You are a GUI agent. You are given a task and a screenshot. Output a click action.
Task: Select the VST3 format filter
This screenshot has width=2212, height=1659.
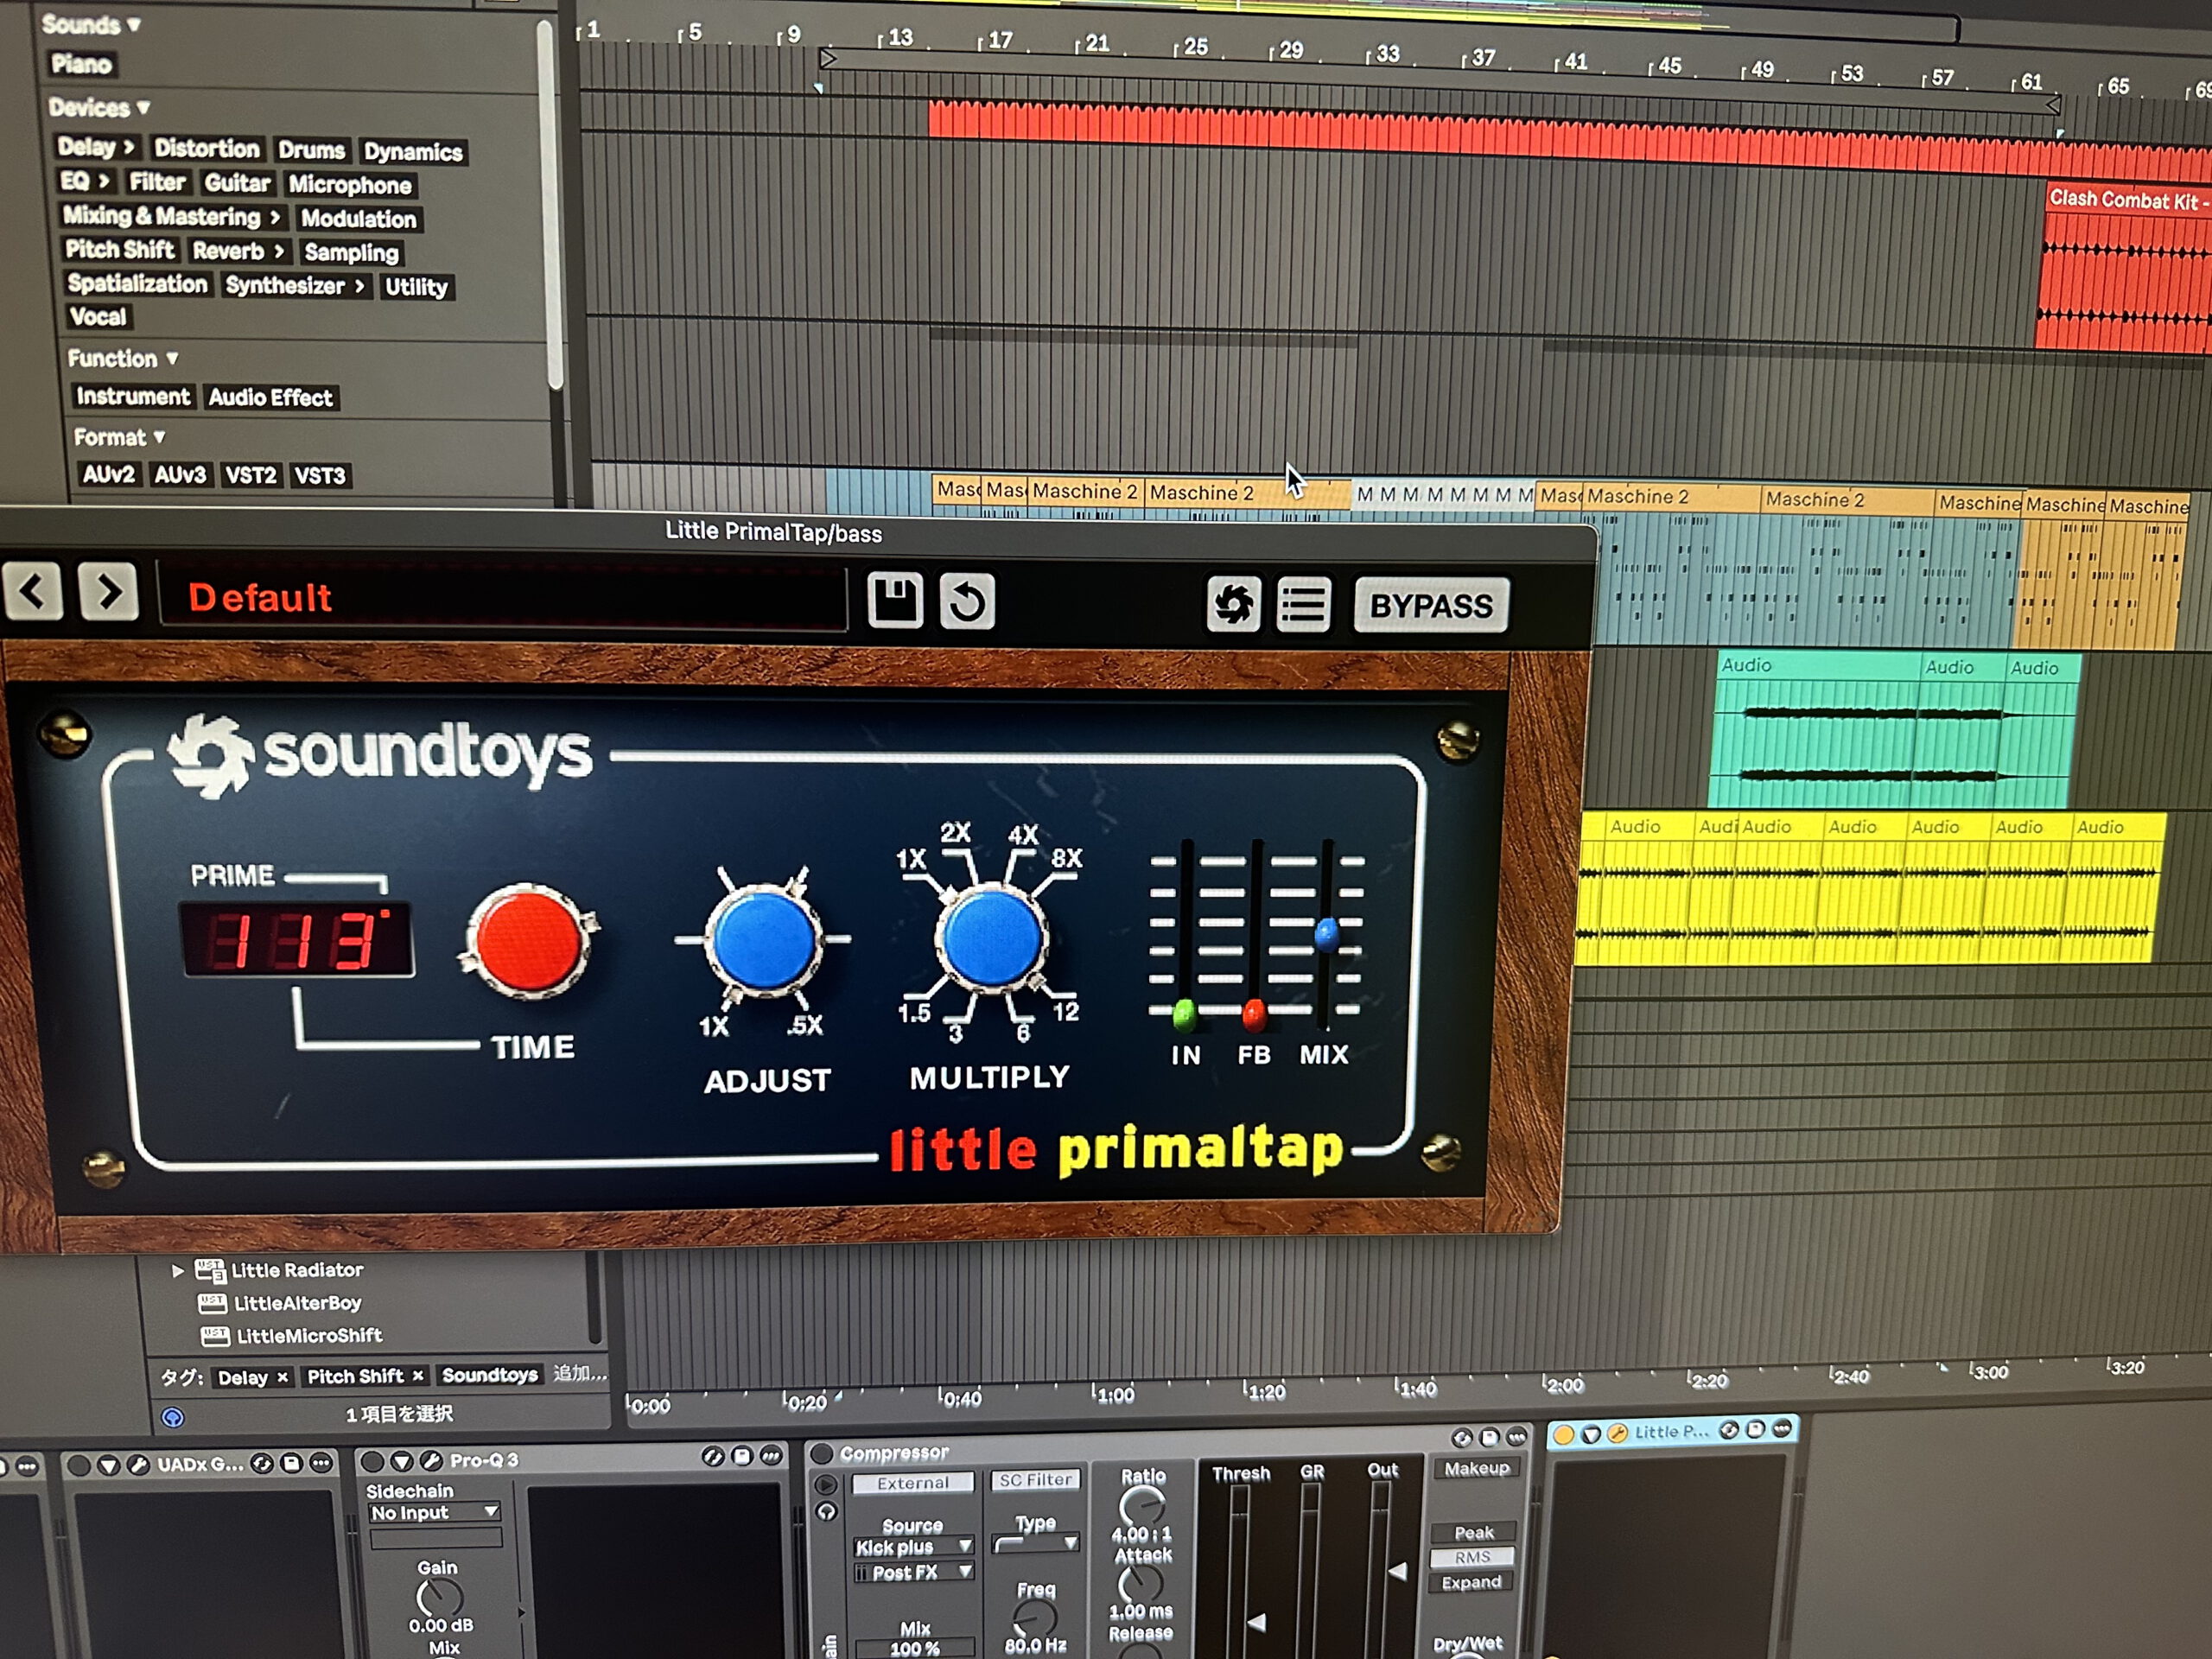(320, 476)
